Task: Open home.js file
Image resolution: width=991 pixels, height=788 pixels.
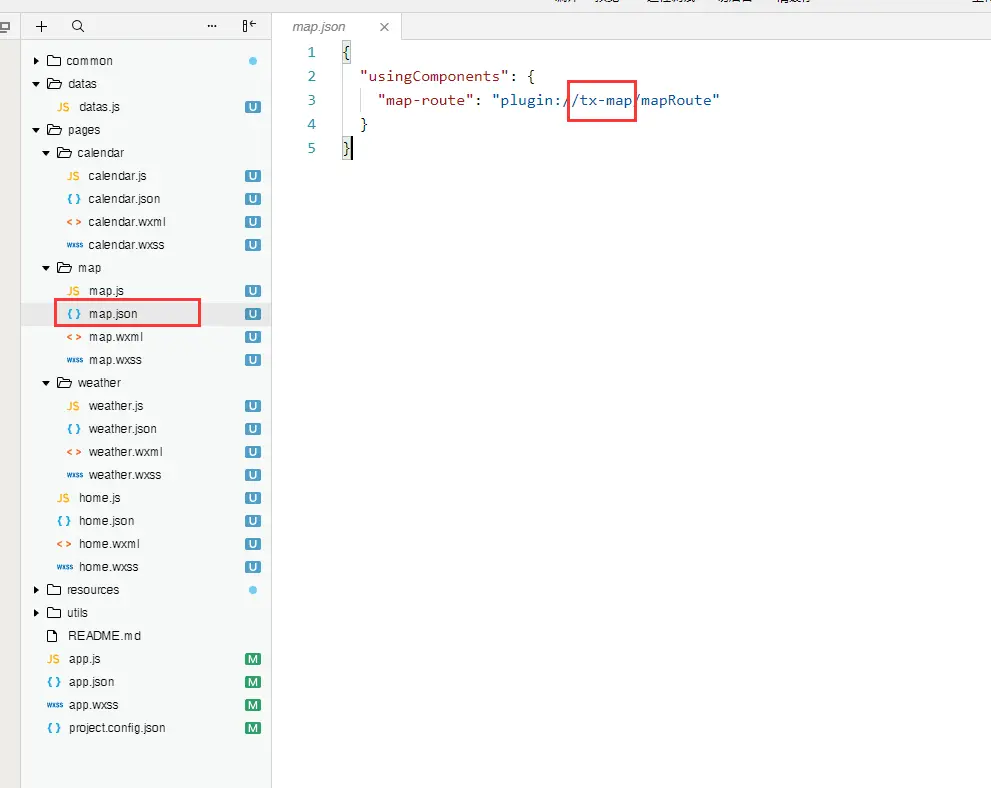Action: (100, 498)
